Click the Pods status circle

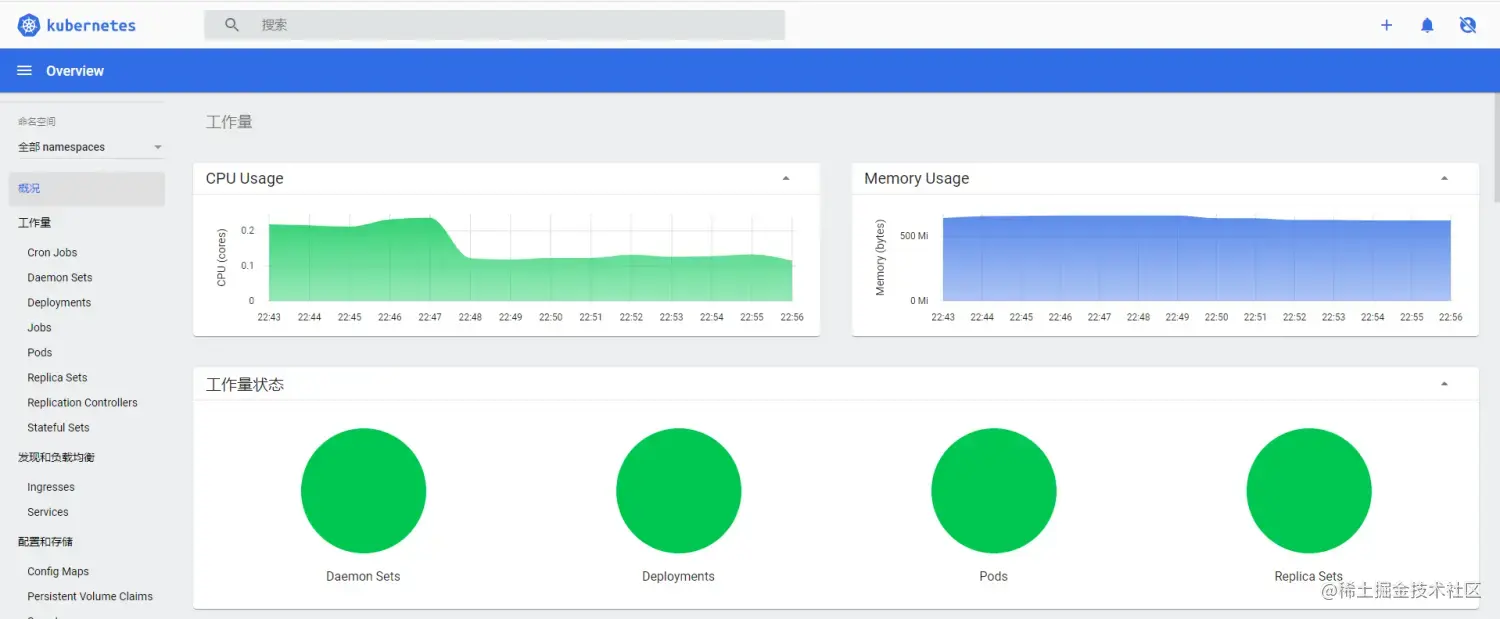pyautogui.click(x=993, y=491)
